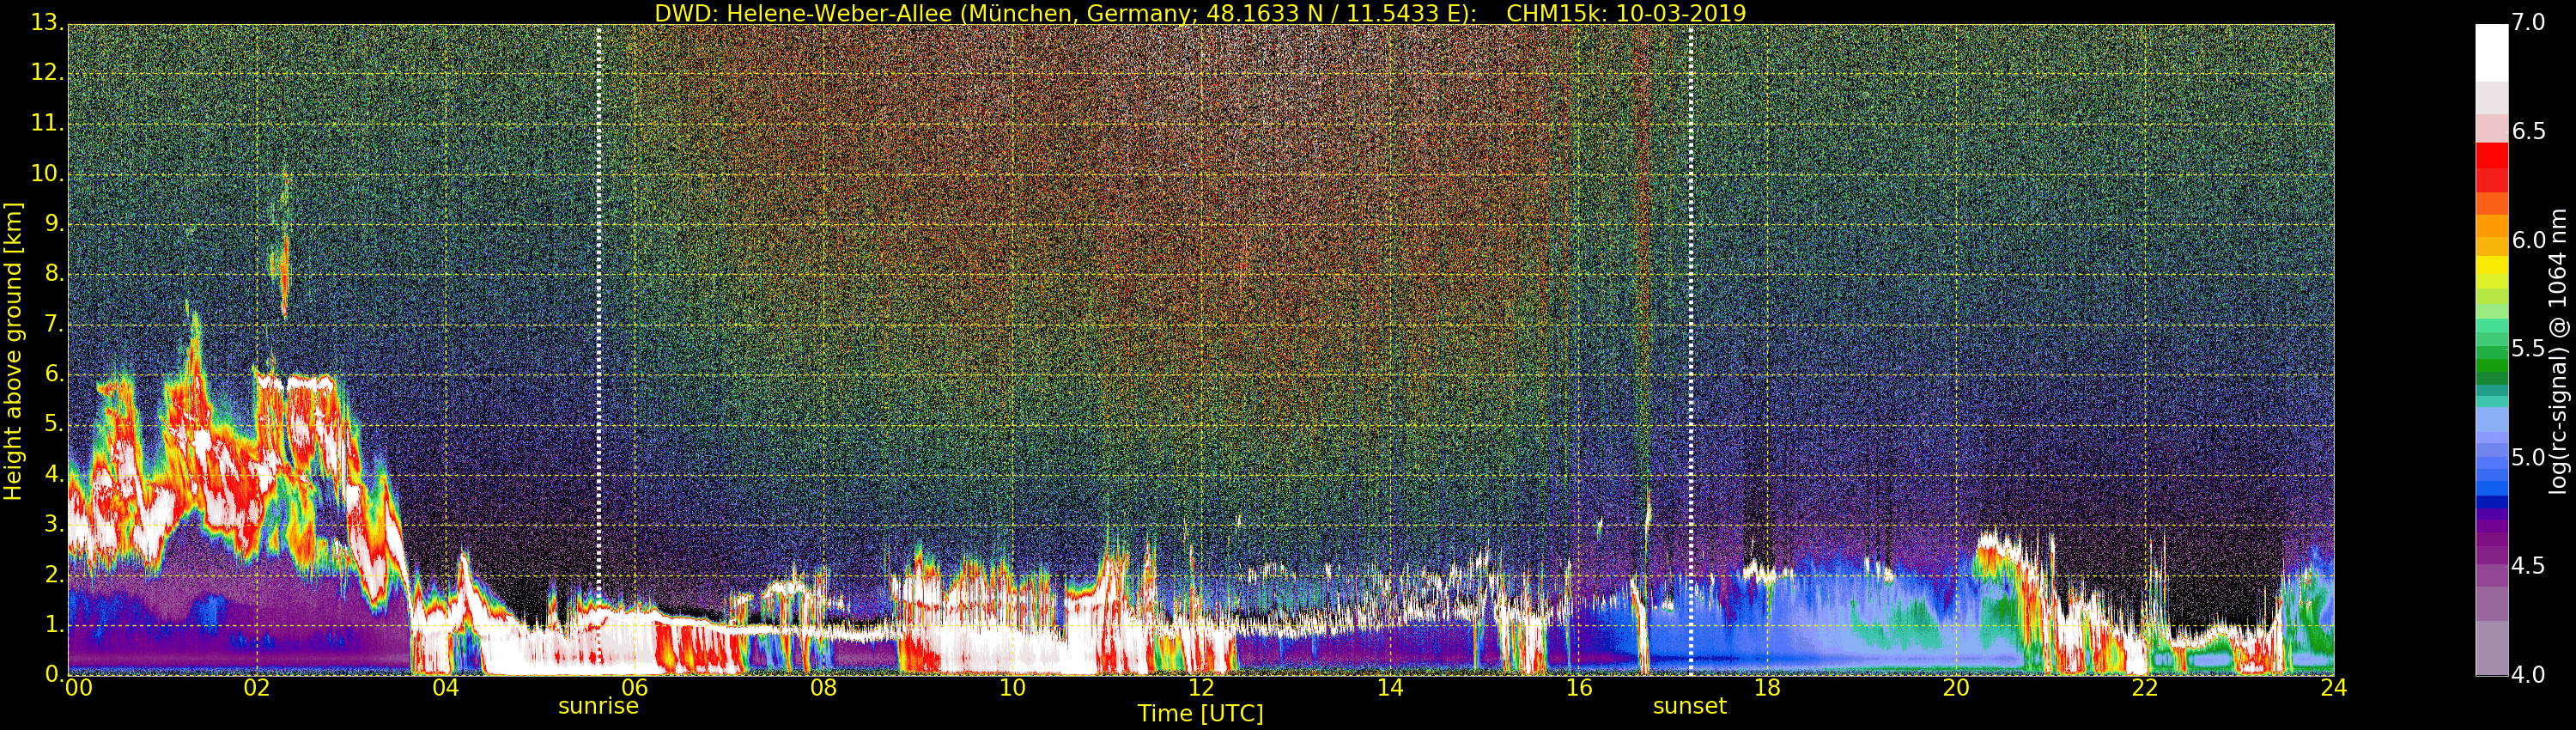The height and width of the screenshot is (730, 2576).
Task: Select colorbar value "4.5"
Action: point(2528,566)
